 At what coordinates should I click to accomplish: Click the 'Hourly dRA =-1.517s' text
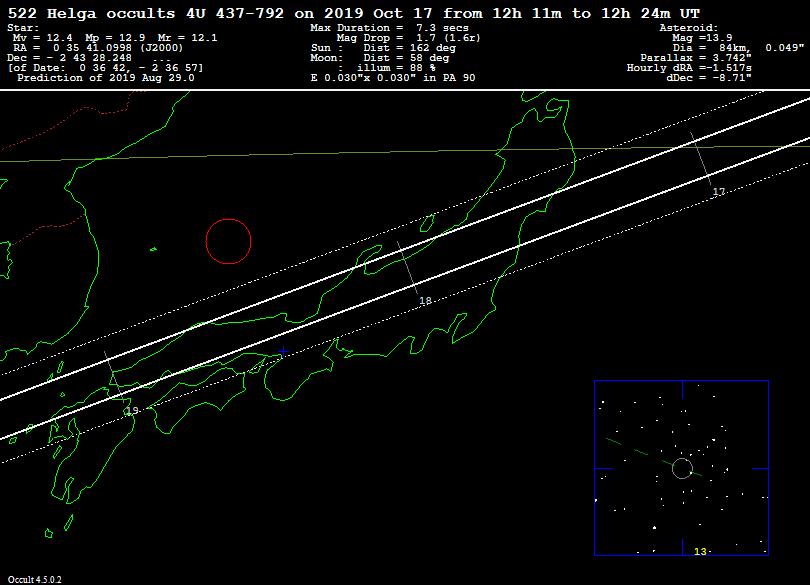pos(689,68)
